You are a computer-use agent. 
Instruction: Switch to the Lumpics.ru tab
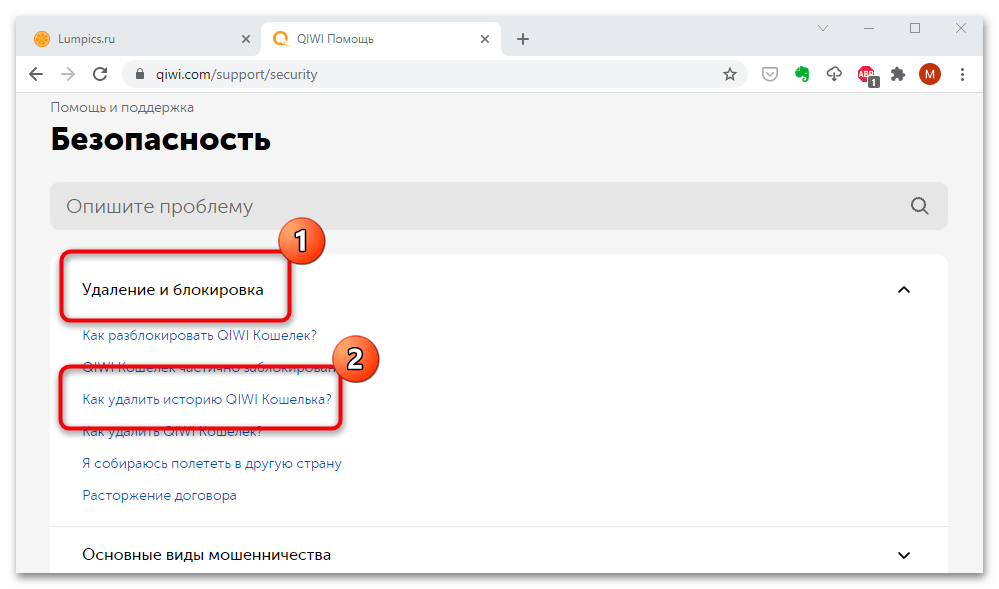pos(140,39)
